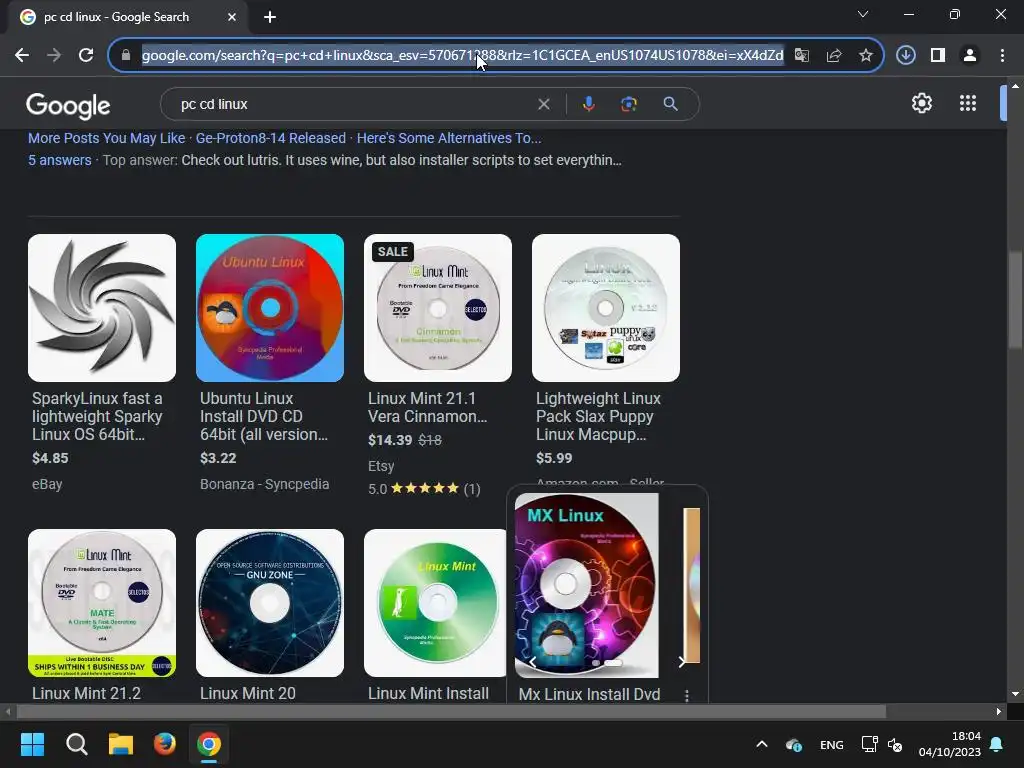1024x768 pixels.
Task: Open the translate this page icon
Action: tap(802, 56)
